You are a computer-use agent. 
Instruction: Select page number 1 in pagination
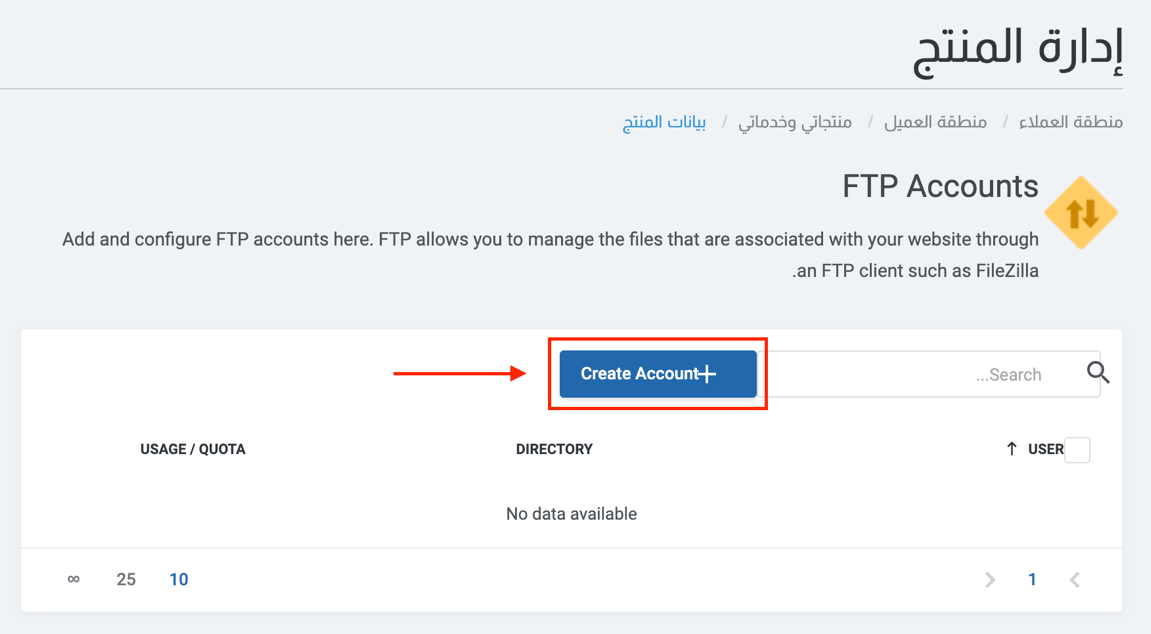point(1032,579)
